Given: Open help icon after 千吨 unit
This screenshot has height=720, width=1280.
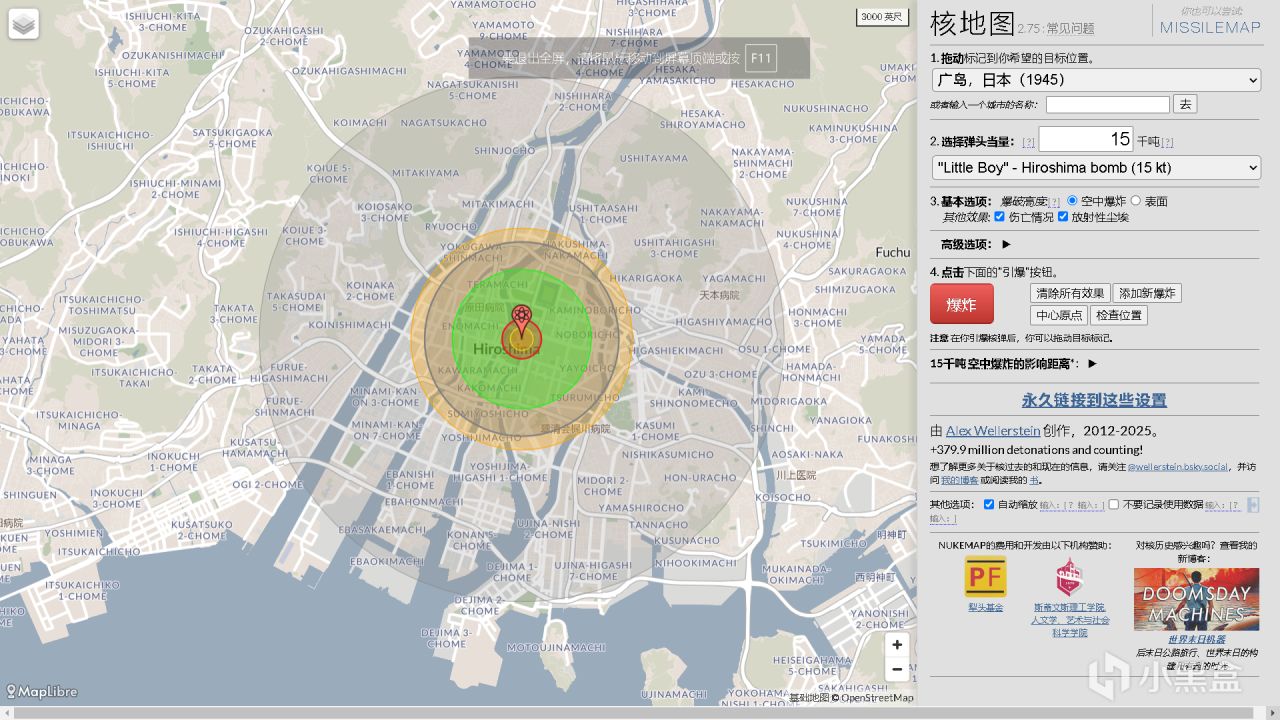Looking at the screenshot, I should click(1167, 143).
